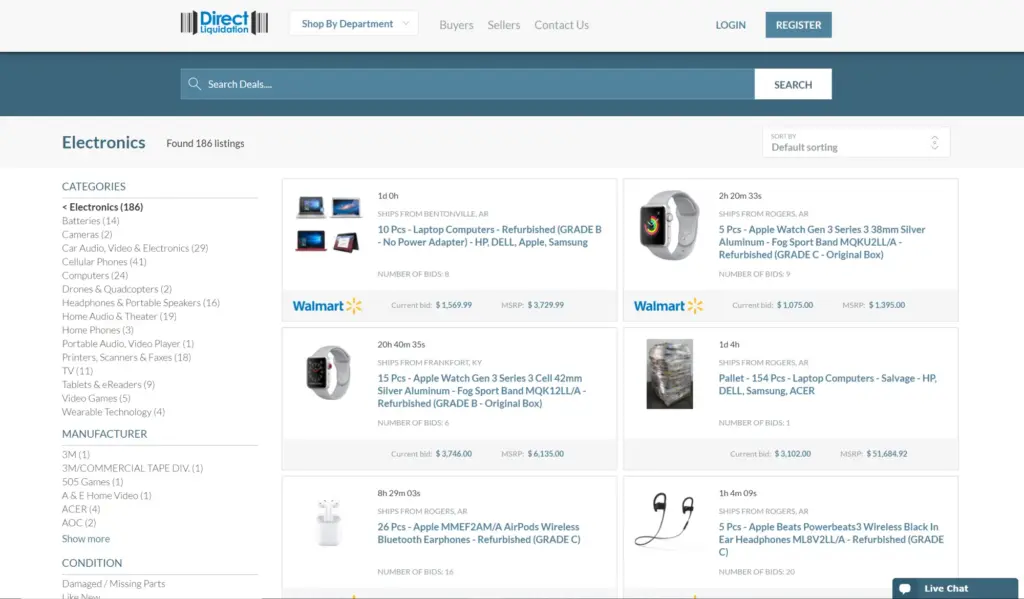Image resolution: width=1024 pixels, height=599 pixels.
Task: Select manufacturer A & E Home Video
Action: tap(106, 496)
